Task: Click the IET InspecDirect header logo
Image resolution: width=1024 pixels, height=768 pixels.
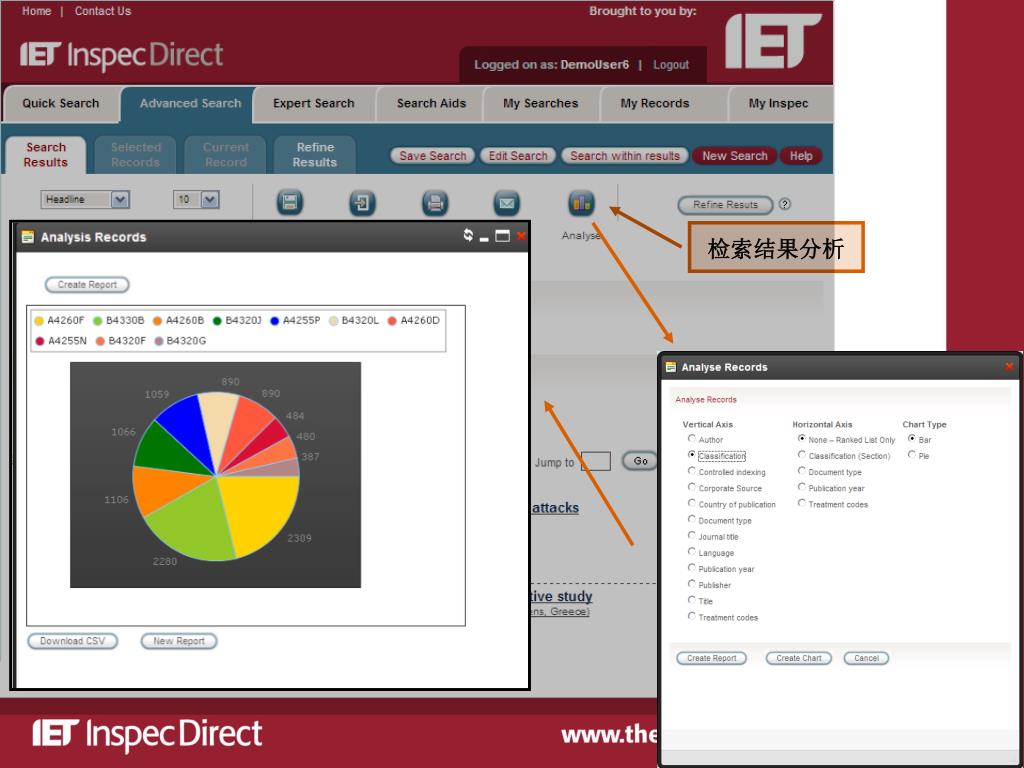Action: click(121, 55)
